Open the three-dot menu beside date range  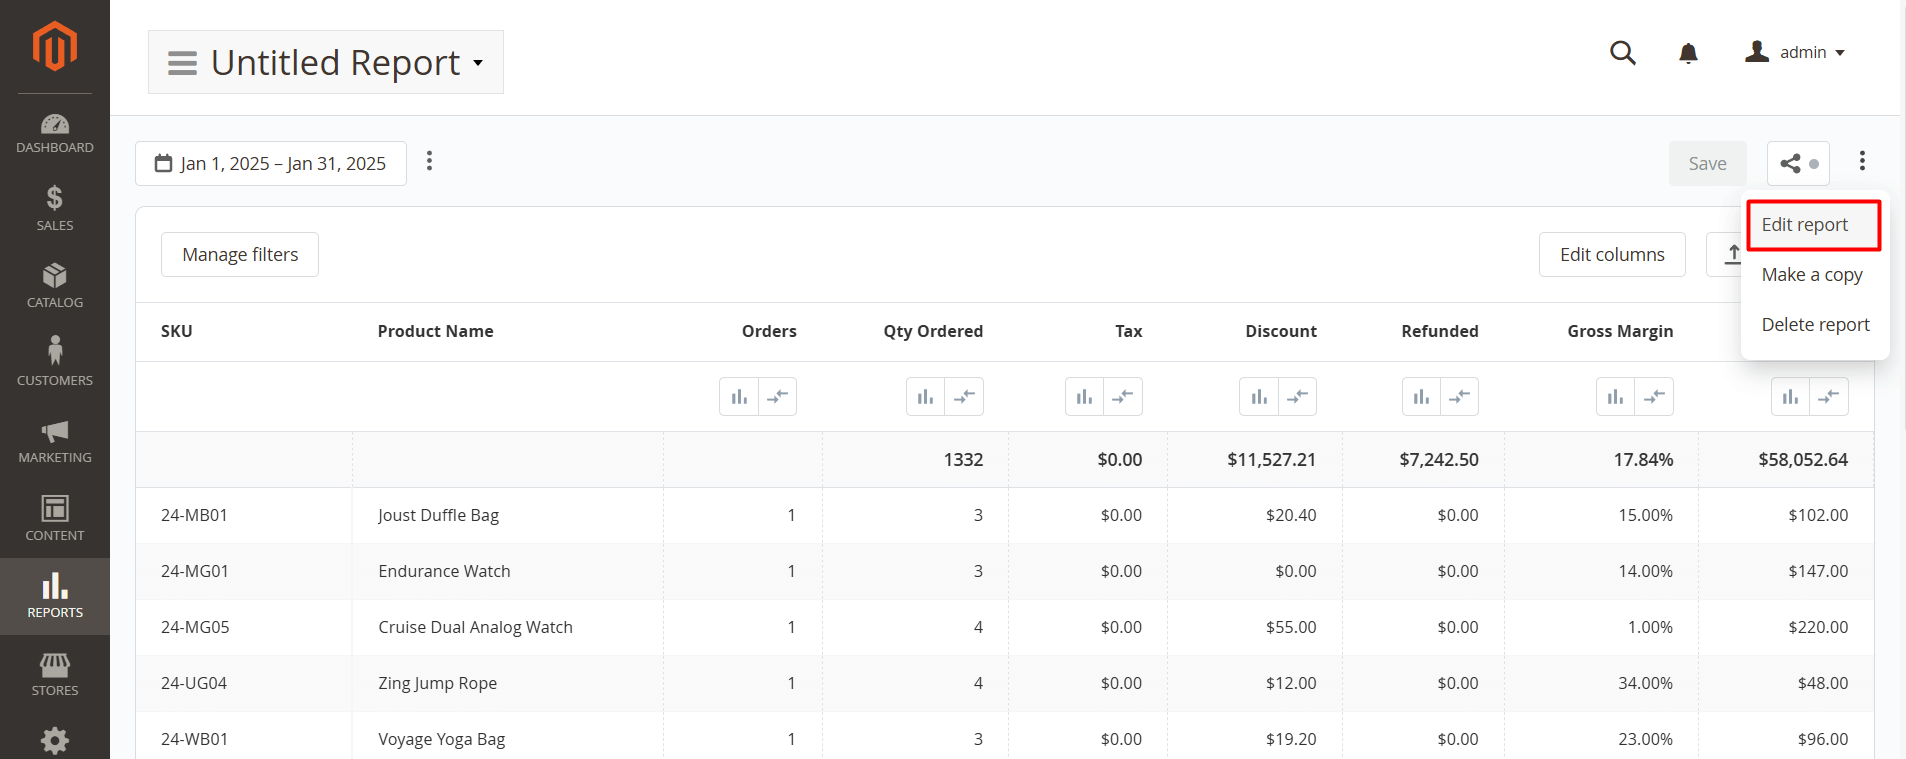point(429,161)
